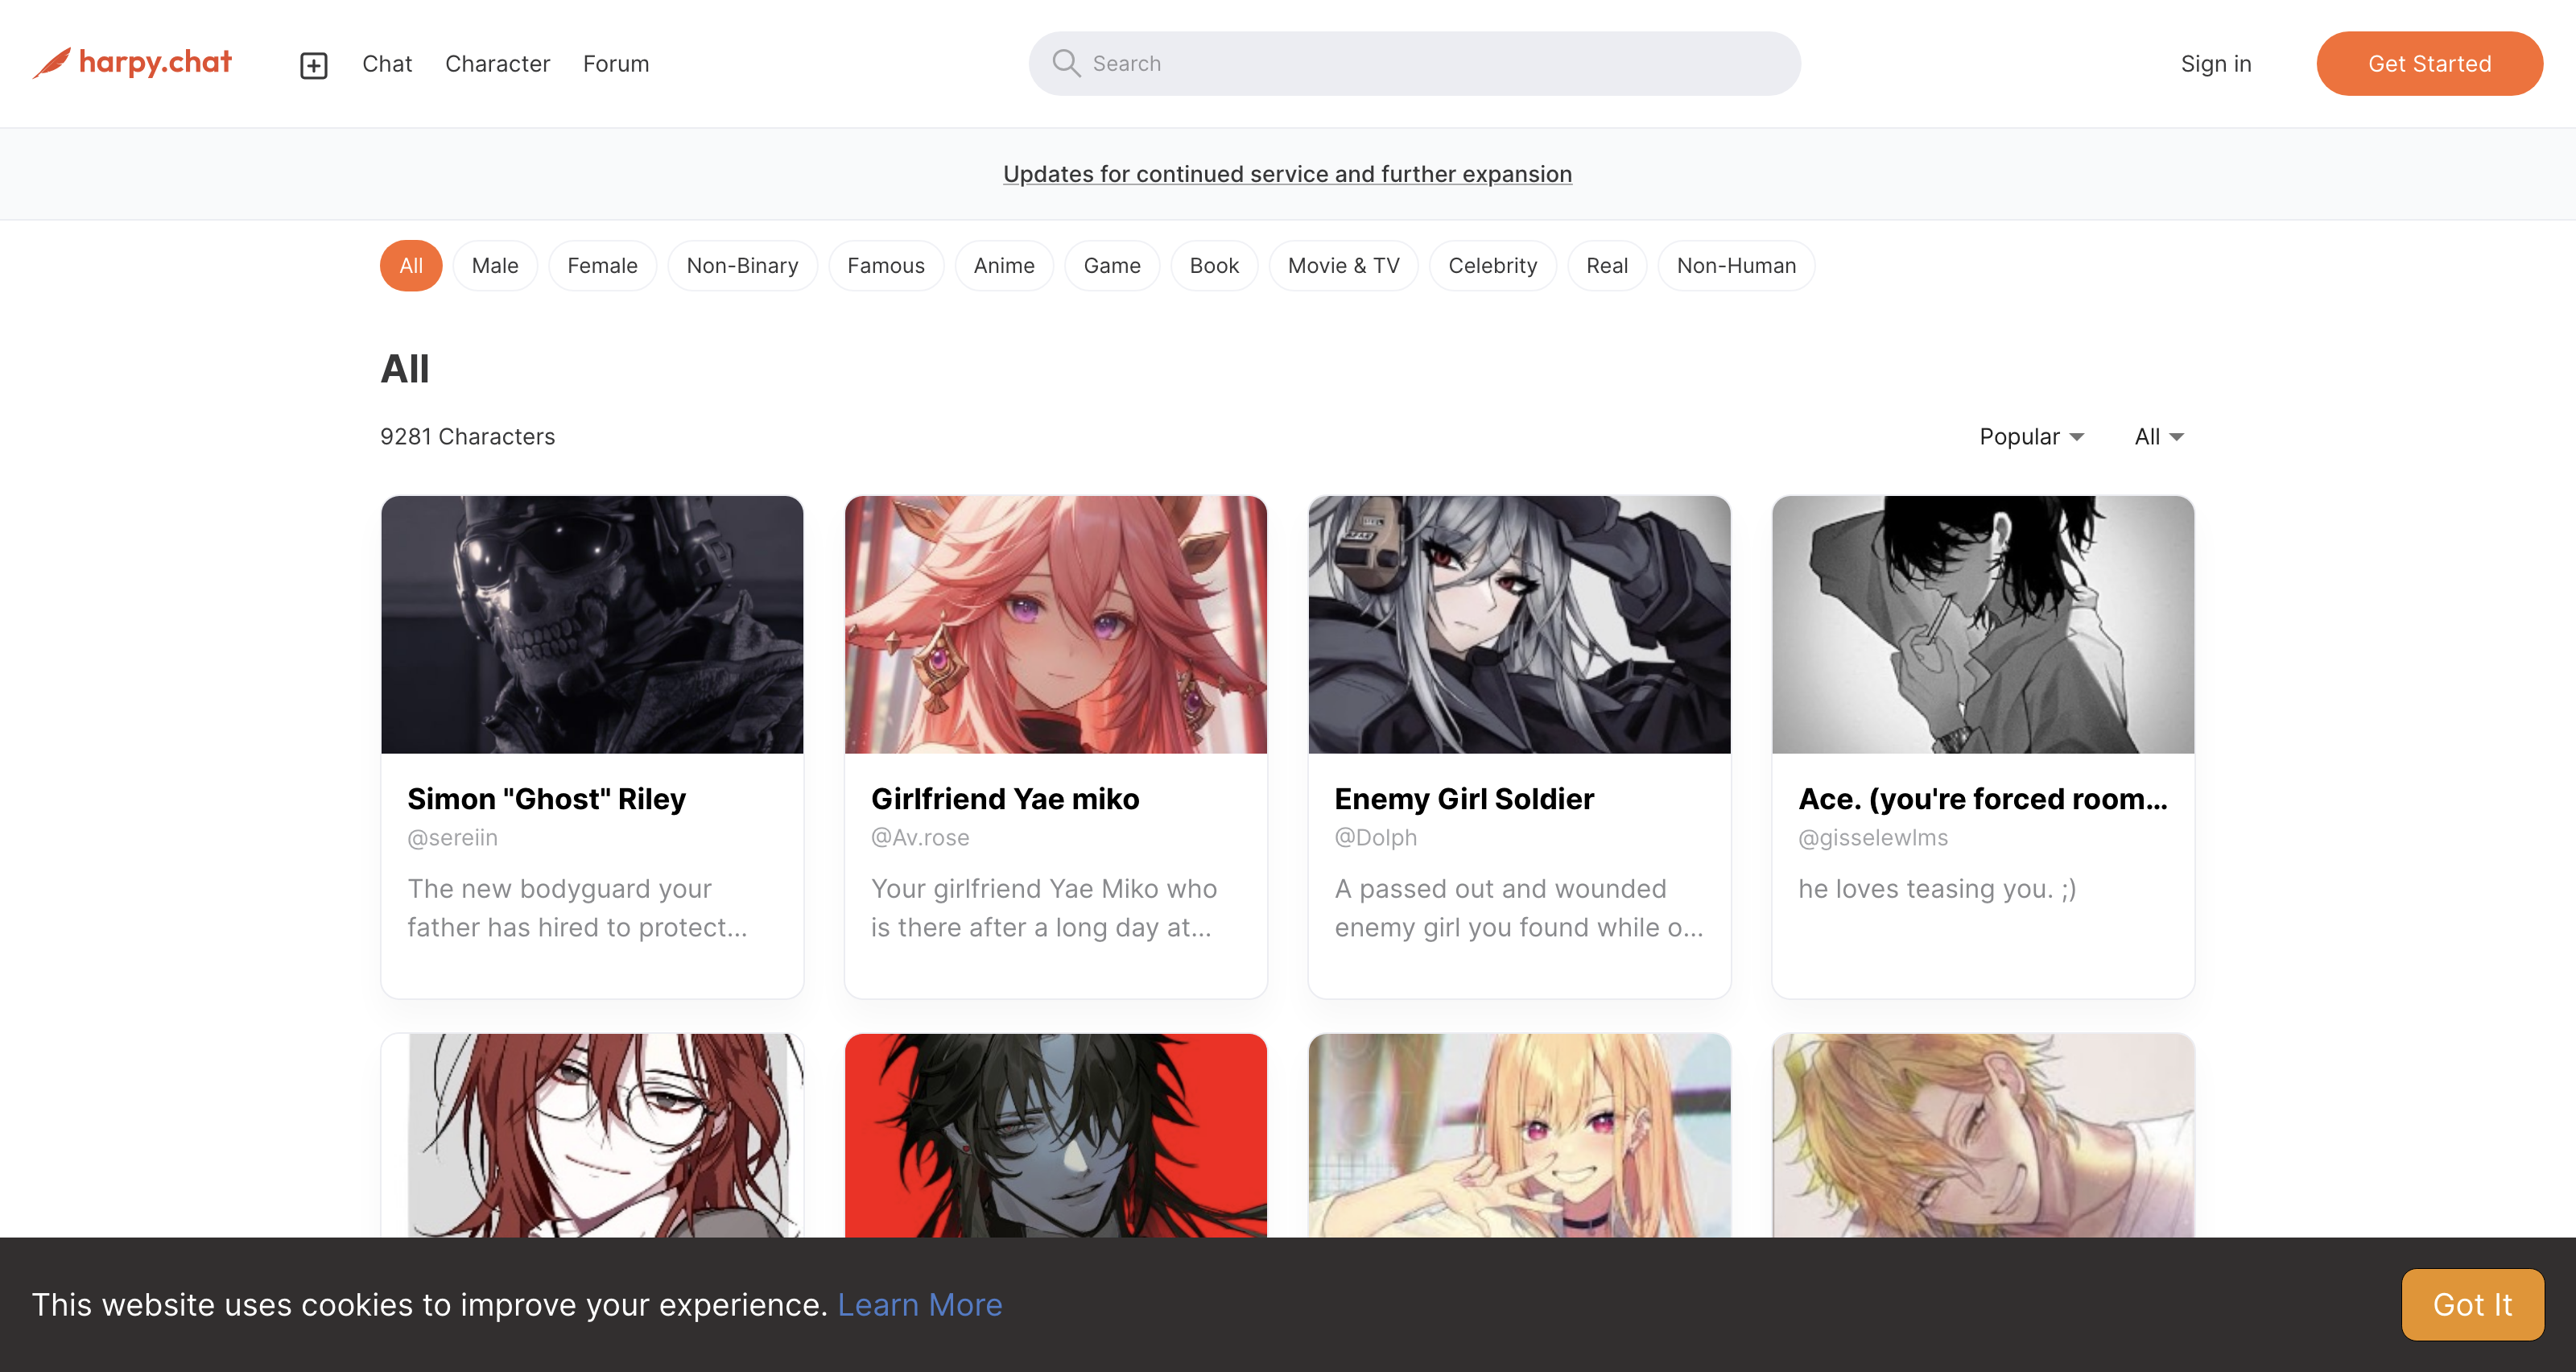The width and height of the screenshot is (2576, 1372).
Task: Filter characters by Male
Action: [495, 266]
